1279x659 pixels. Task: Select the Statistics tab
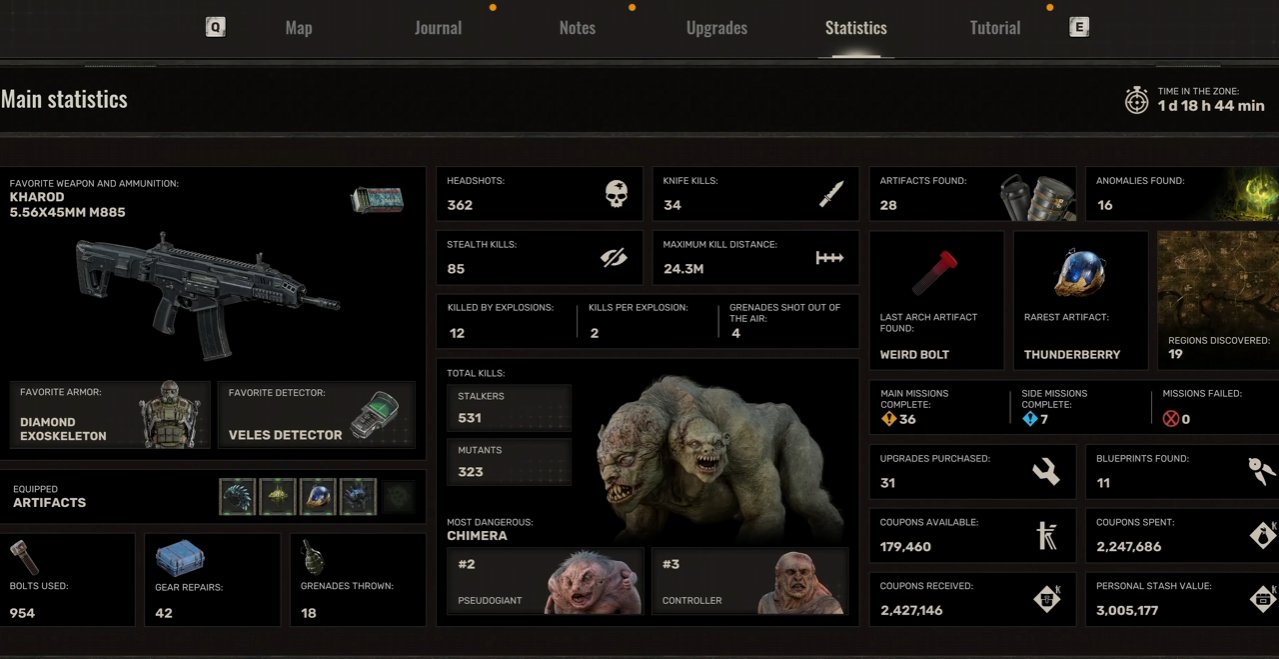(856, 28)
